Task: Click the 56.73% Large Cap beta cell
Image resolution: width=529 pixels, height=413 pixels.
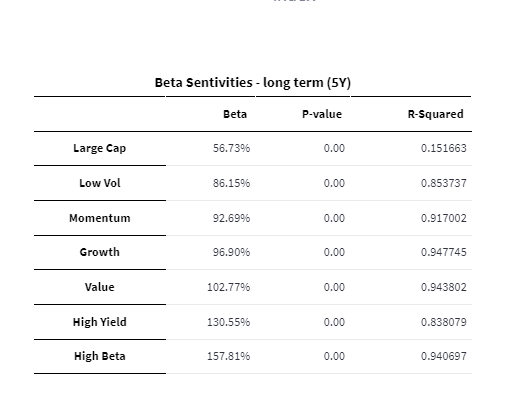Action: click(231, 148)
